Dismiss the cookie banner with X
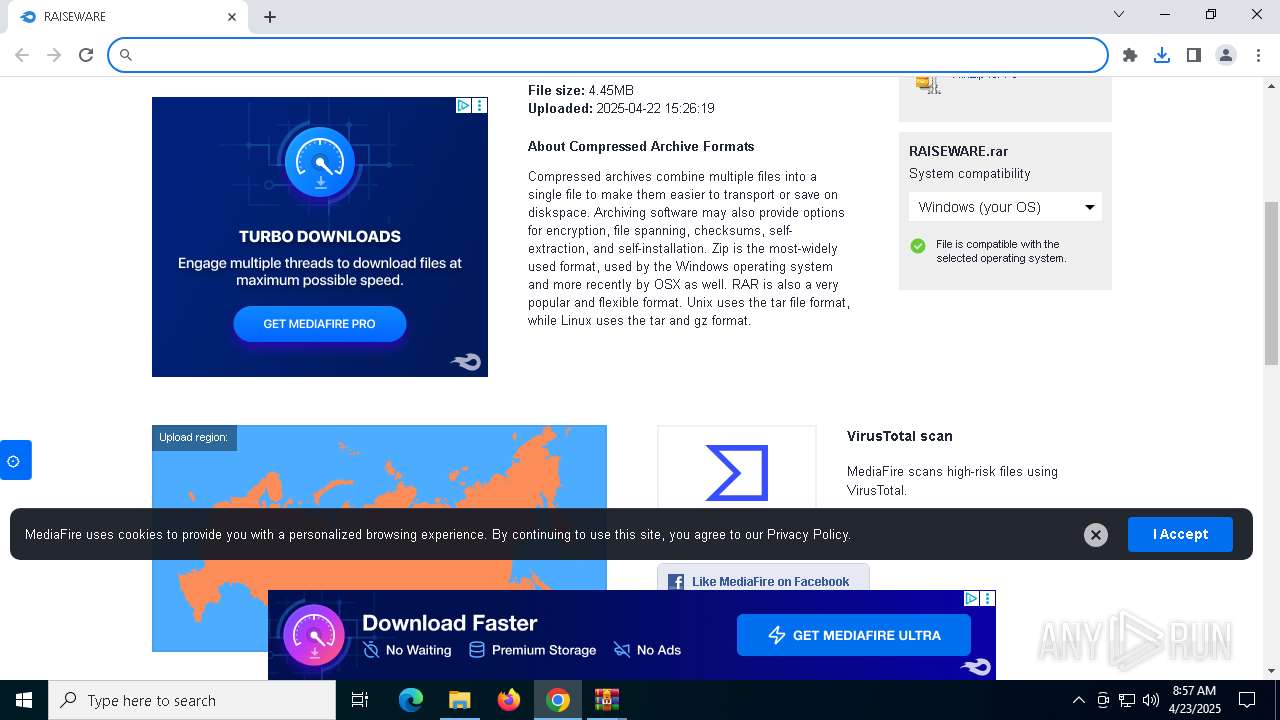Screen dimensions: 1280x720 (1096, 535)
